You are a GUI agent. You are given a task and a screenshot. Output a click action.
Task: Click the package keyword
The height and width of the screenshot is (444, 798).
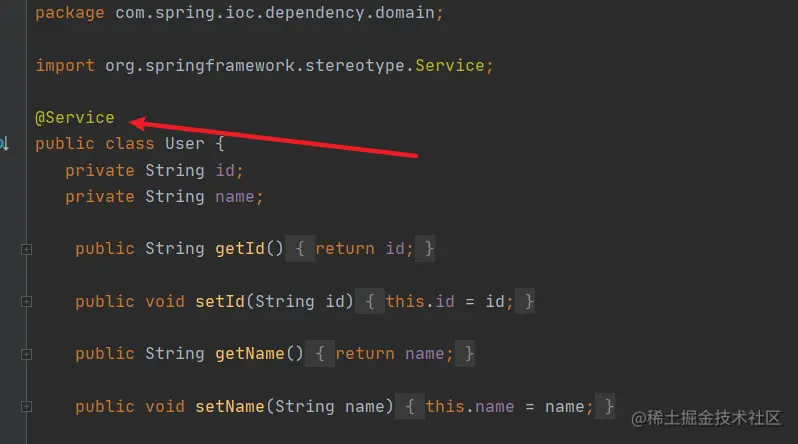click(x=70, y=13)
